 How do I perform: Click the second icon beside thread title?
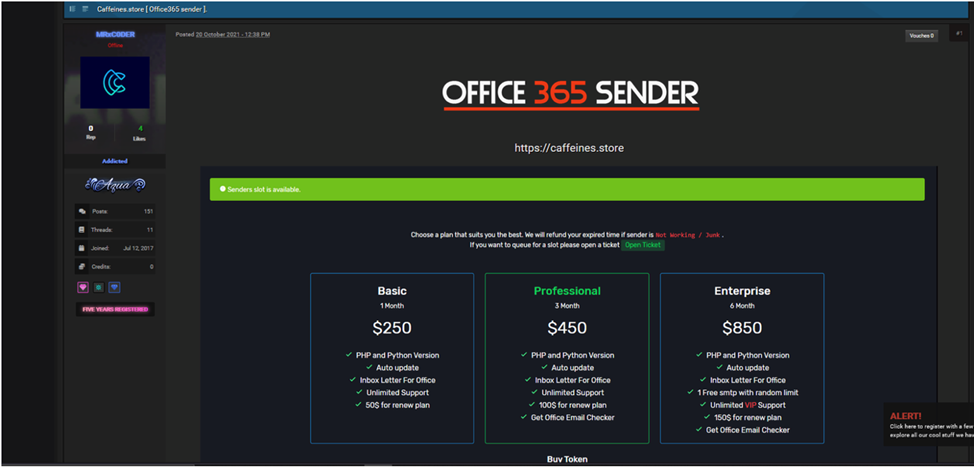85,9
